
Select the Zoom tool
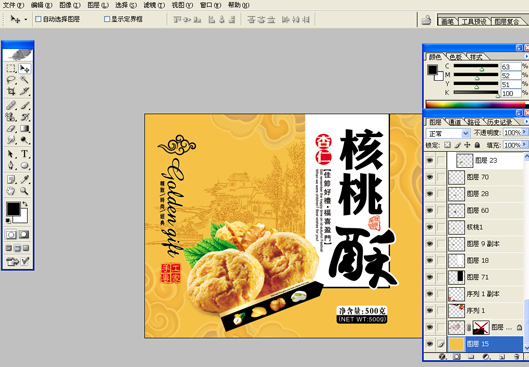coord(24,191)
